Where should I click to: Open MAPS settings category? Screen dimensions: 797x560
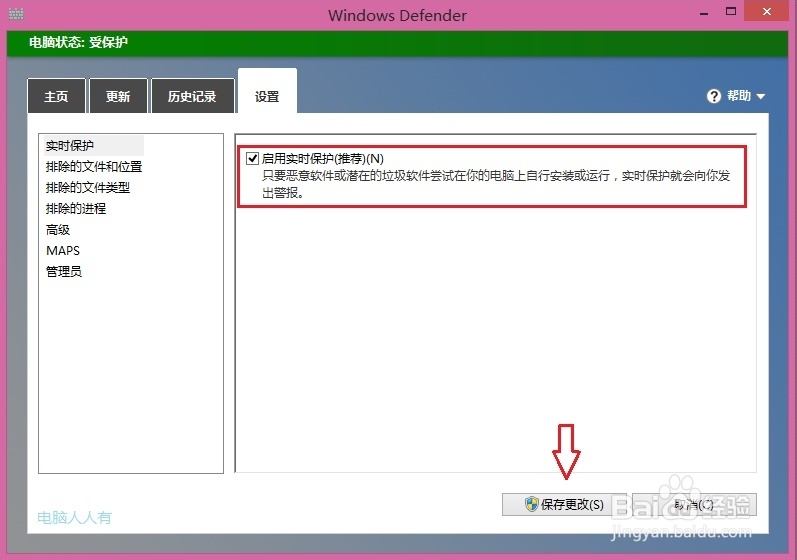pos(63,251)
